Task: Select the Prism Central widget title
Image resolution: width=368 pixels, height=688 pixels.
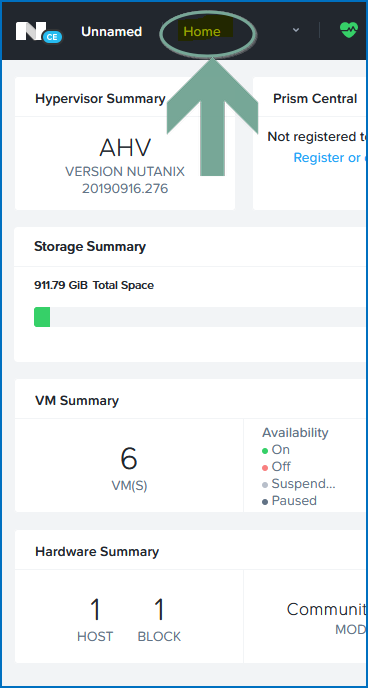Action: click(315, 99)
